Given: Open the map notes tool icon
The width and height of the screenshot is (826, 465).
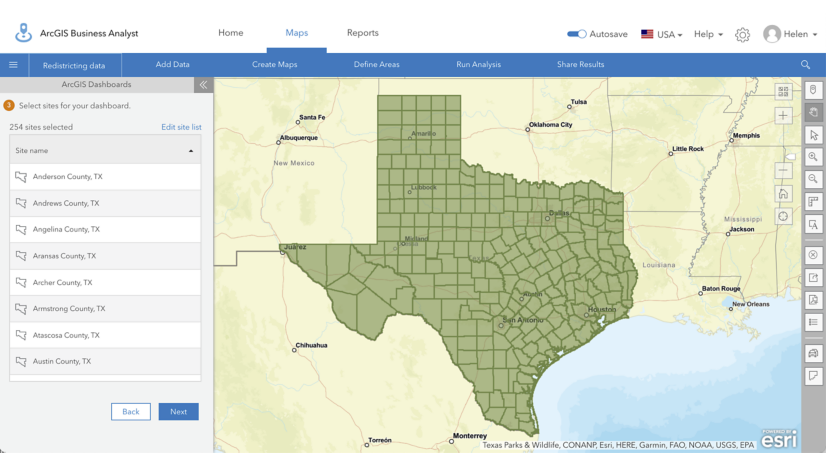Looking at the screenshot, I should 813,375.
